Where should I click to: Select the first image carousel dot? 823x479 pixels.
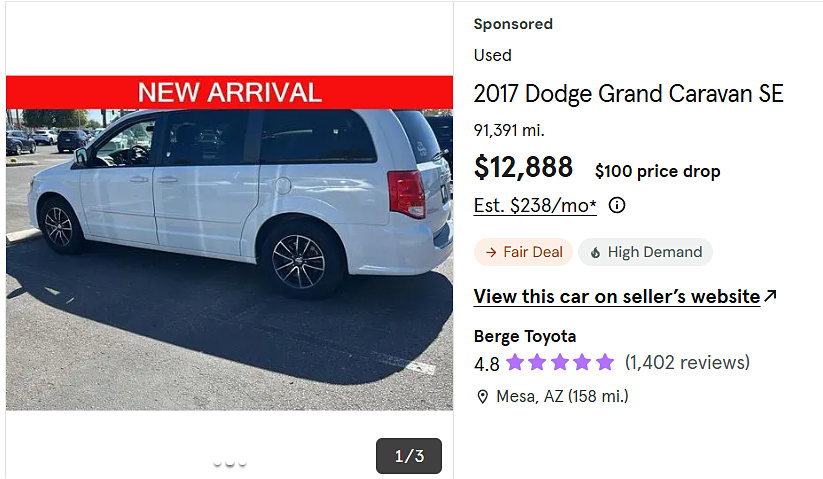click(x=218, y=464)
